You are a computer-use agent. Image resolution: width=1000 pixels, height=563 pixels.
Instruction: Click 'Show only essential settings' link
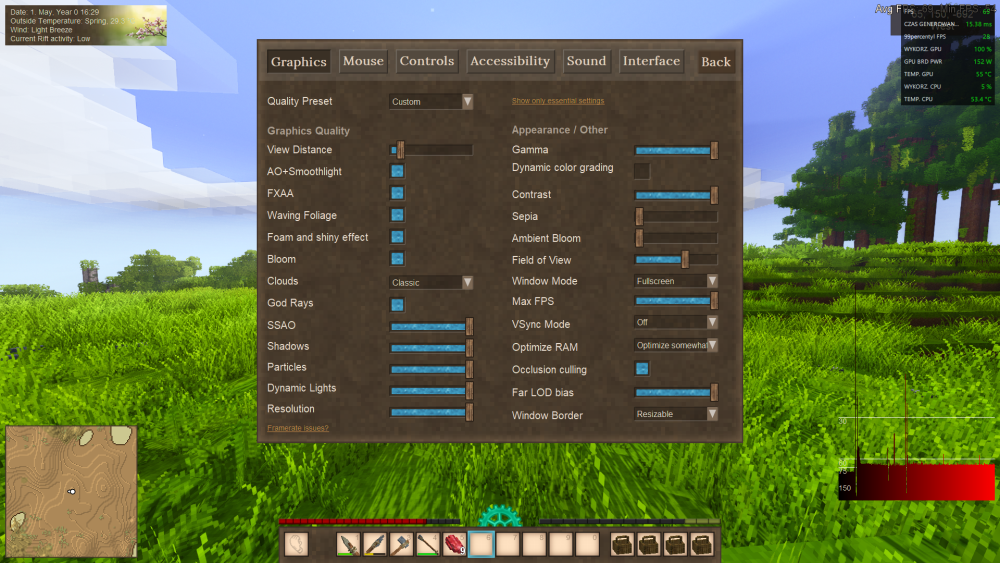(558, 101)
